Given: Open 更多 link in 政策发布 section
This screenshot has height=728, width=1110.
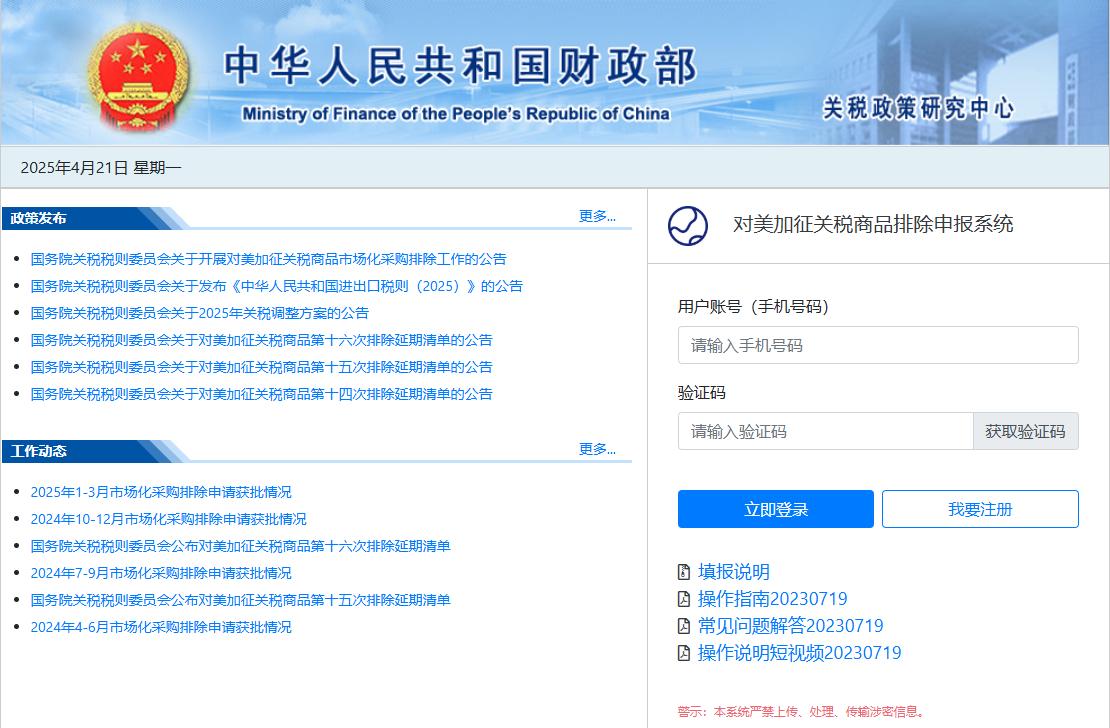Looking at the screenshot, I should point(597,216).
